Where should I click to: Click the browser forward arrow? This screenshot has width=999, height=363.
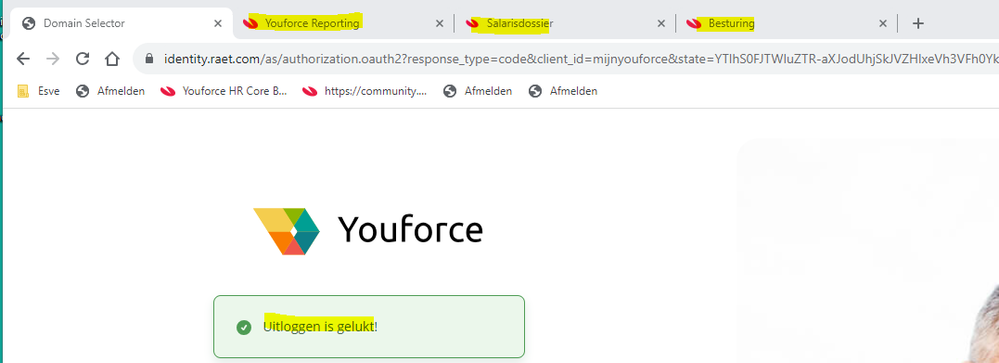(53, 59)
